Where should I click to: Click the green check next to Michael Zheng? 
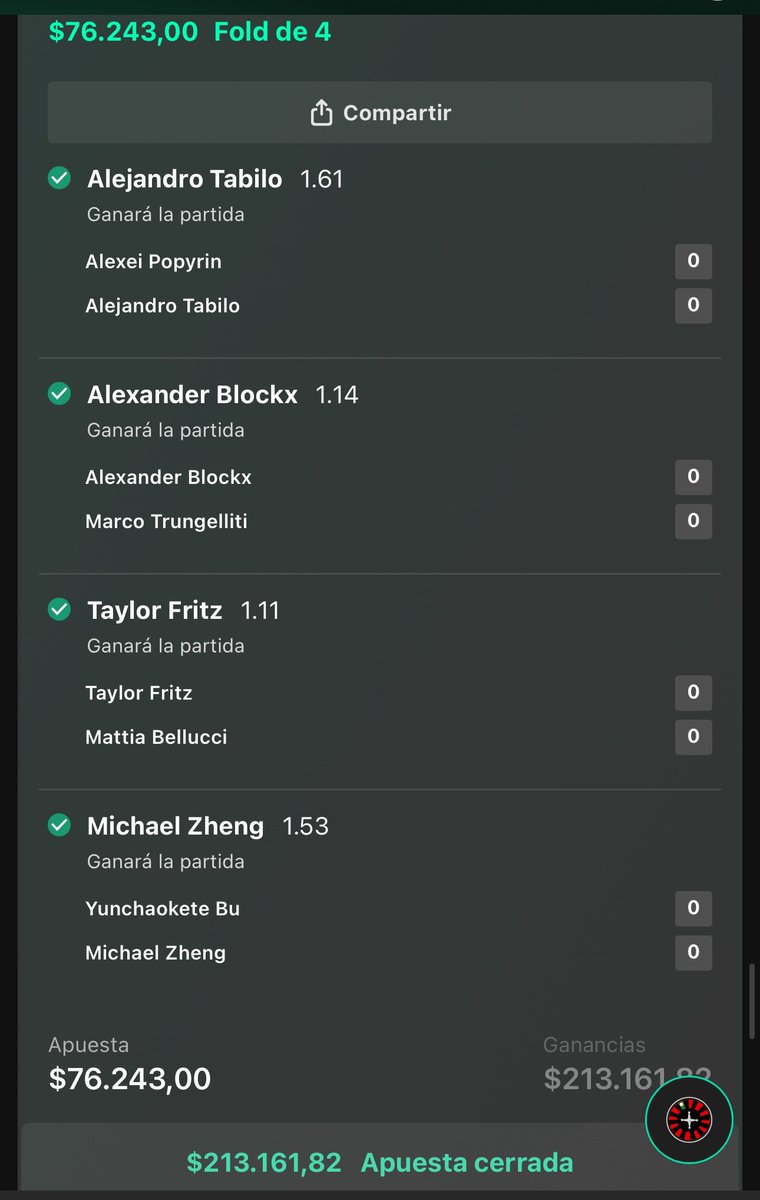[x=59, y=826]
